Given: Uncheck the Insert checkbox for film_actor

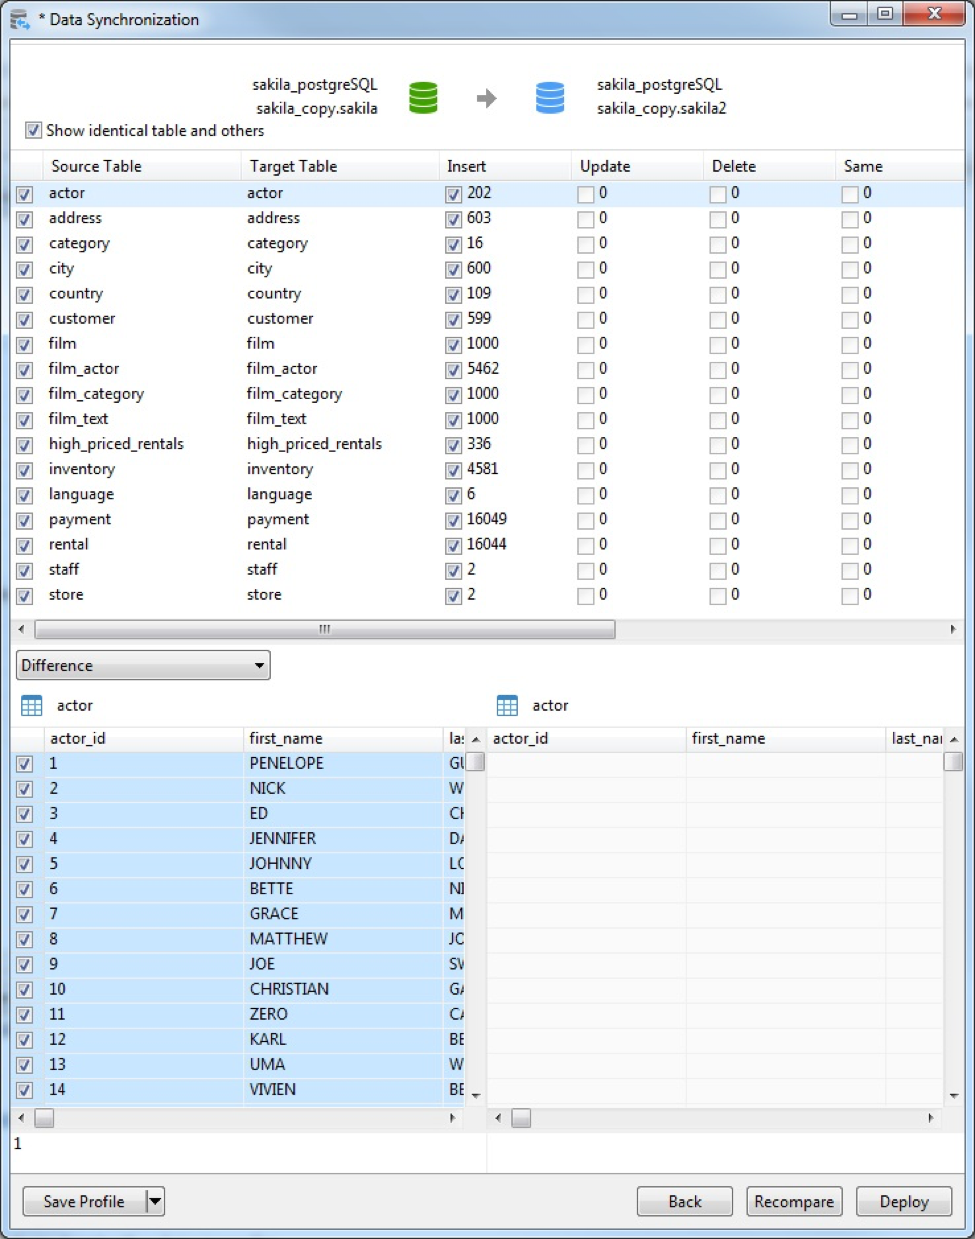Looking at the screenshot, I should tap(453, 369).
